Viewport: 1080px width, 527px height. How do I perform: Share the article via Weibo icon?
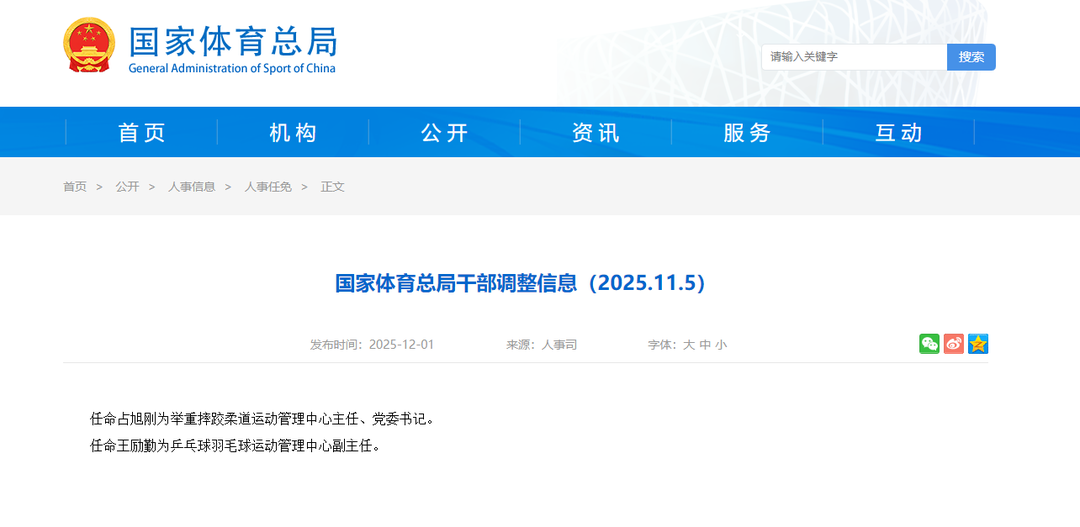[x=954, y=344]
